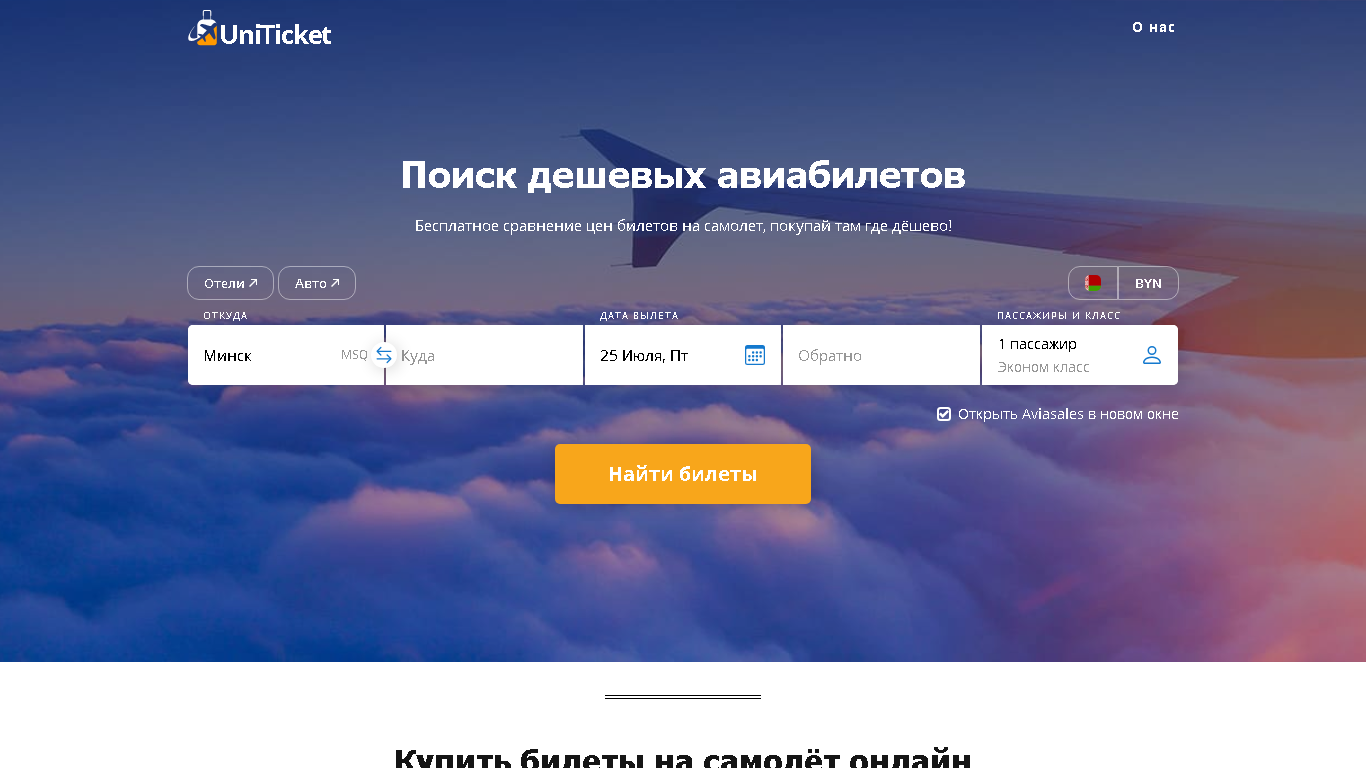Open the 25 Июля departure date picker
Image resolution: width=1366 pixels, height=768 pixels.
pyautogui.click(x=683, y=355)
